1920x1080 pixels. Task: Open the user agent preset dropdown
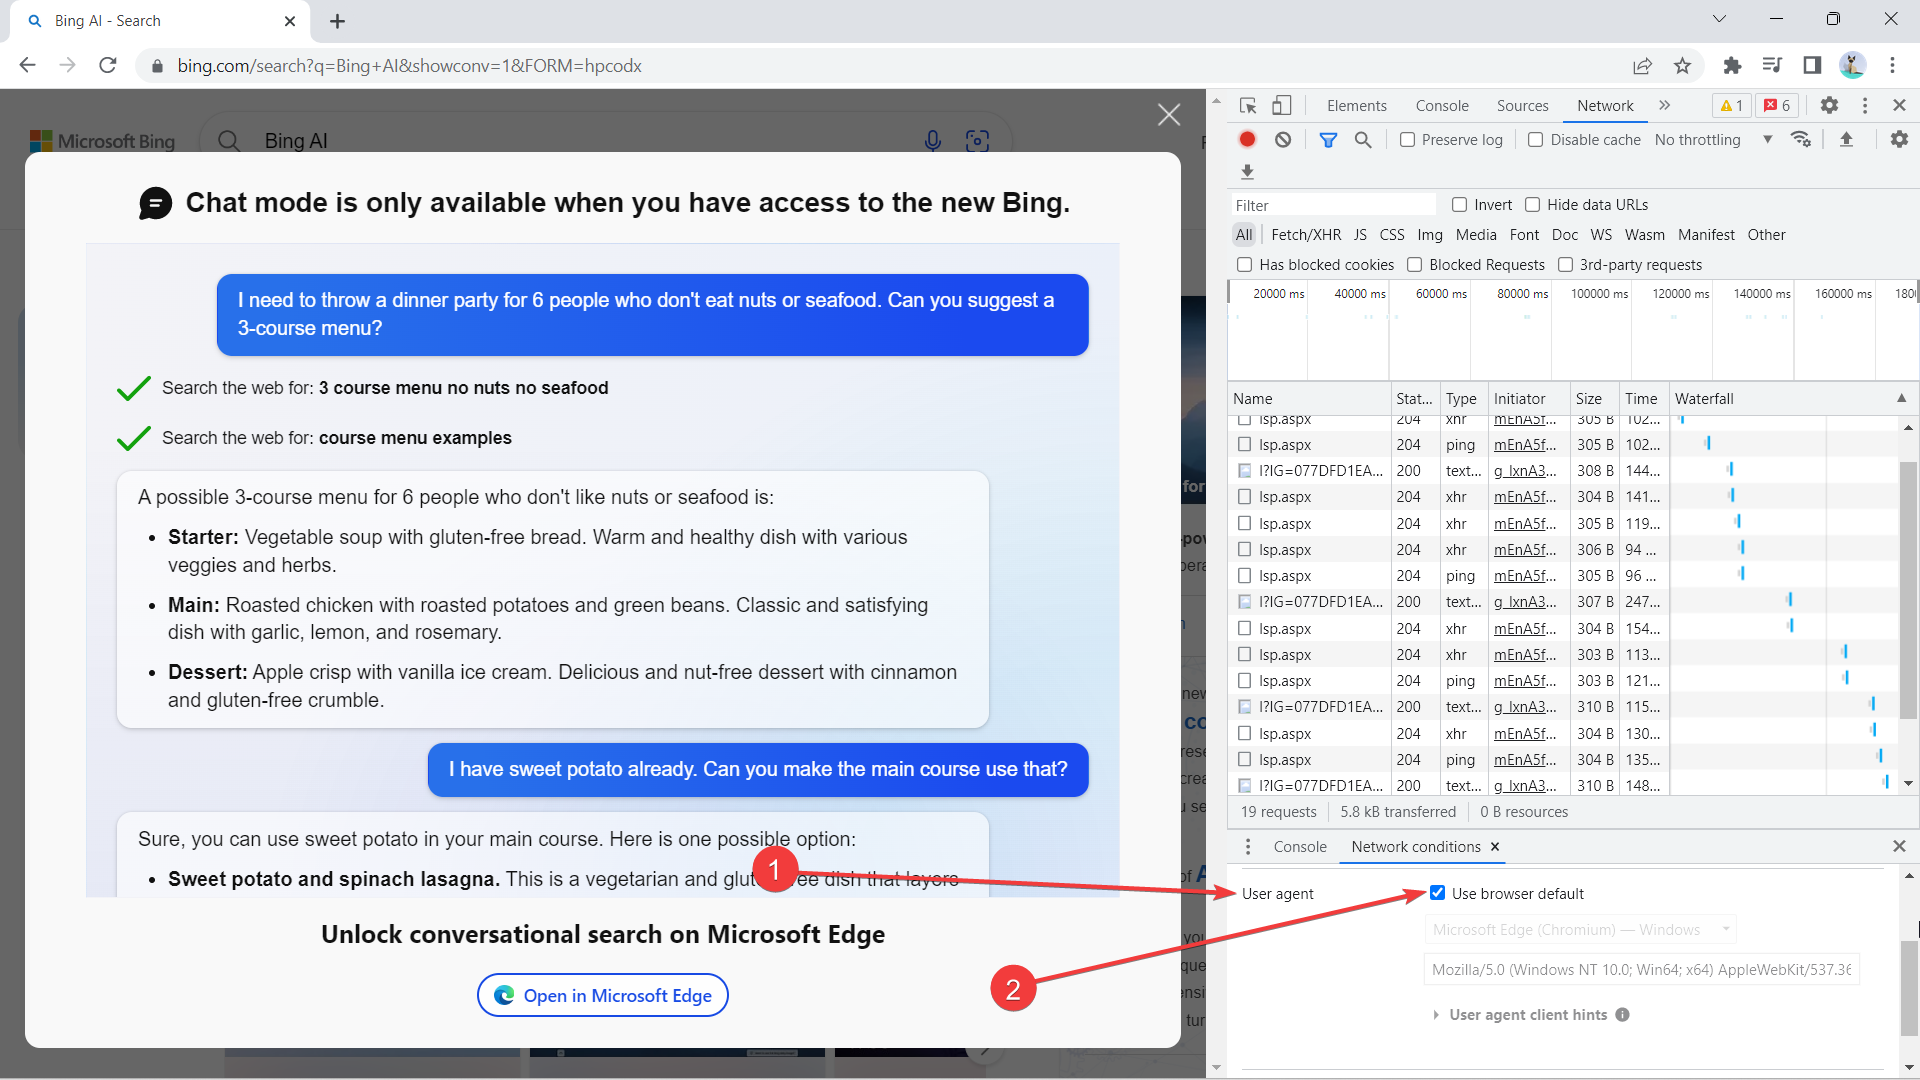pyautogui.click(x=1581, y=930)
